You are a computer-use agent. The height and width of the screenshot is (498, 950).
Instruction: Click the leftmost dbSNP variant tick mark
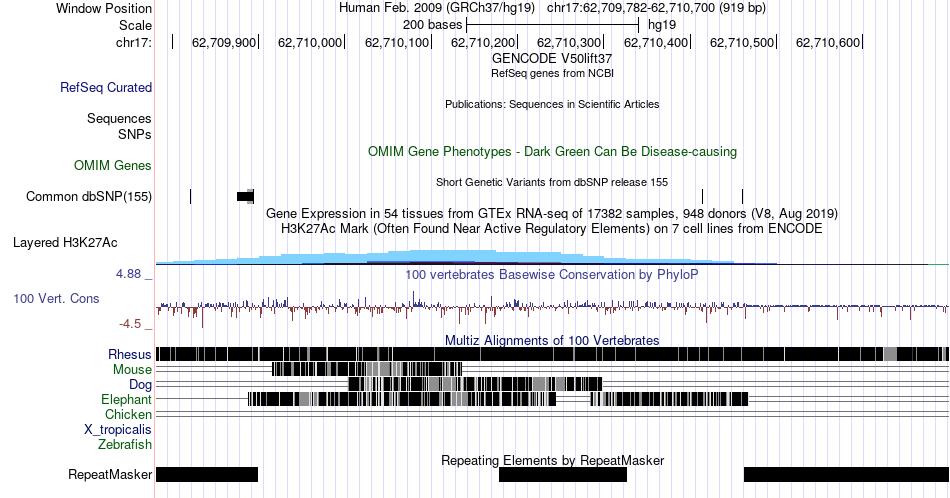point(191,196)
